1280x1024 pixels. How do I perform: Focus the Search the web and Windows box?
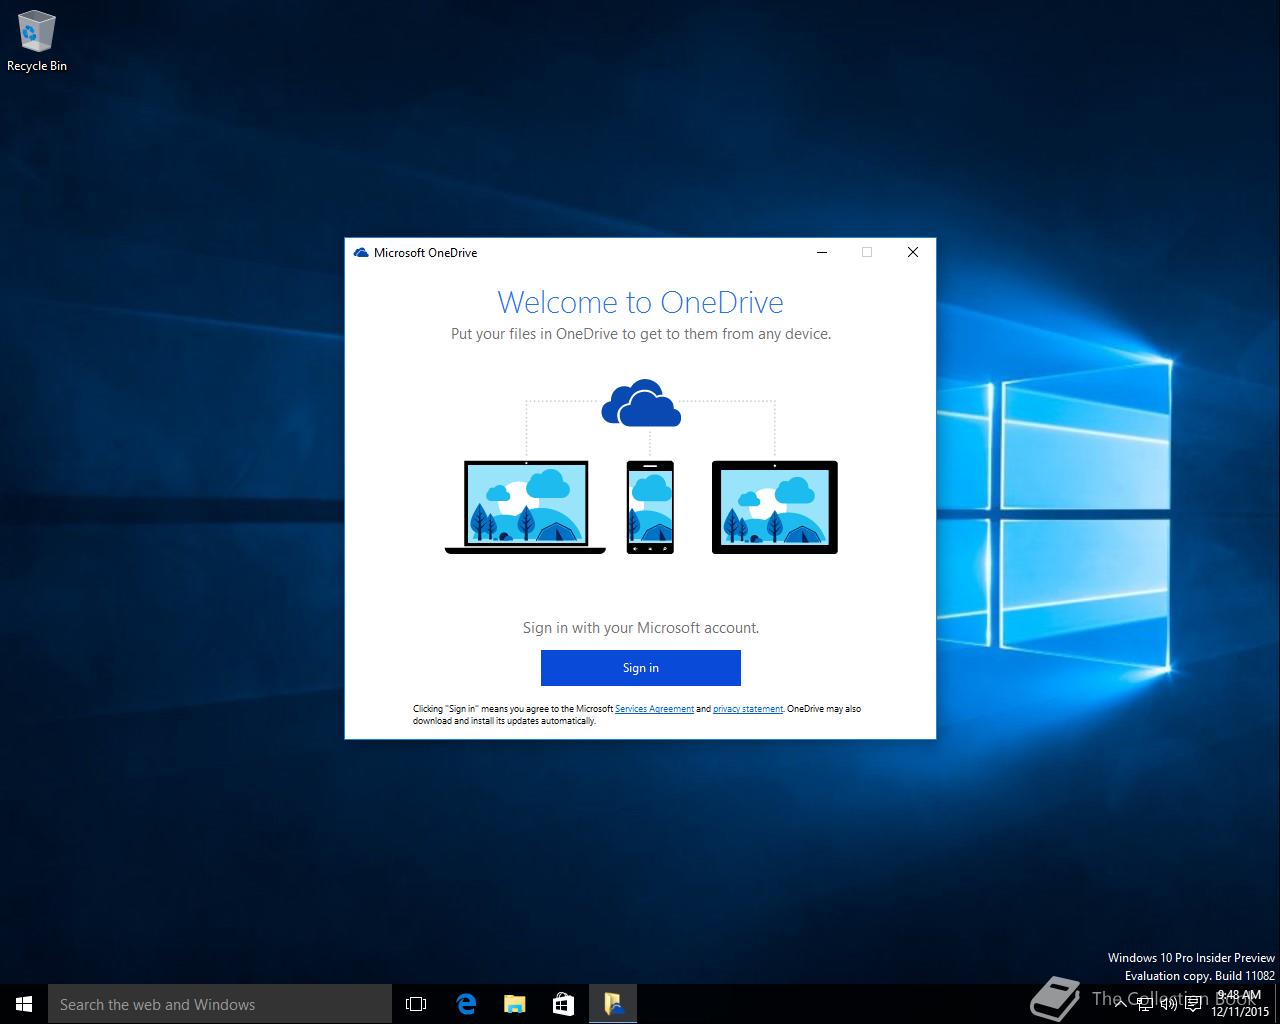tap(220, 1004)
